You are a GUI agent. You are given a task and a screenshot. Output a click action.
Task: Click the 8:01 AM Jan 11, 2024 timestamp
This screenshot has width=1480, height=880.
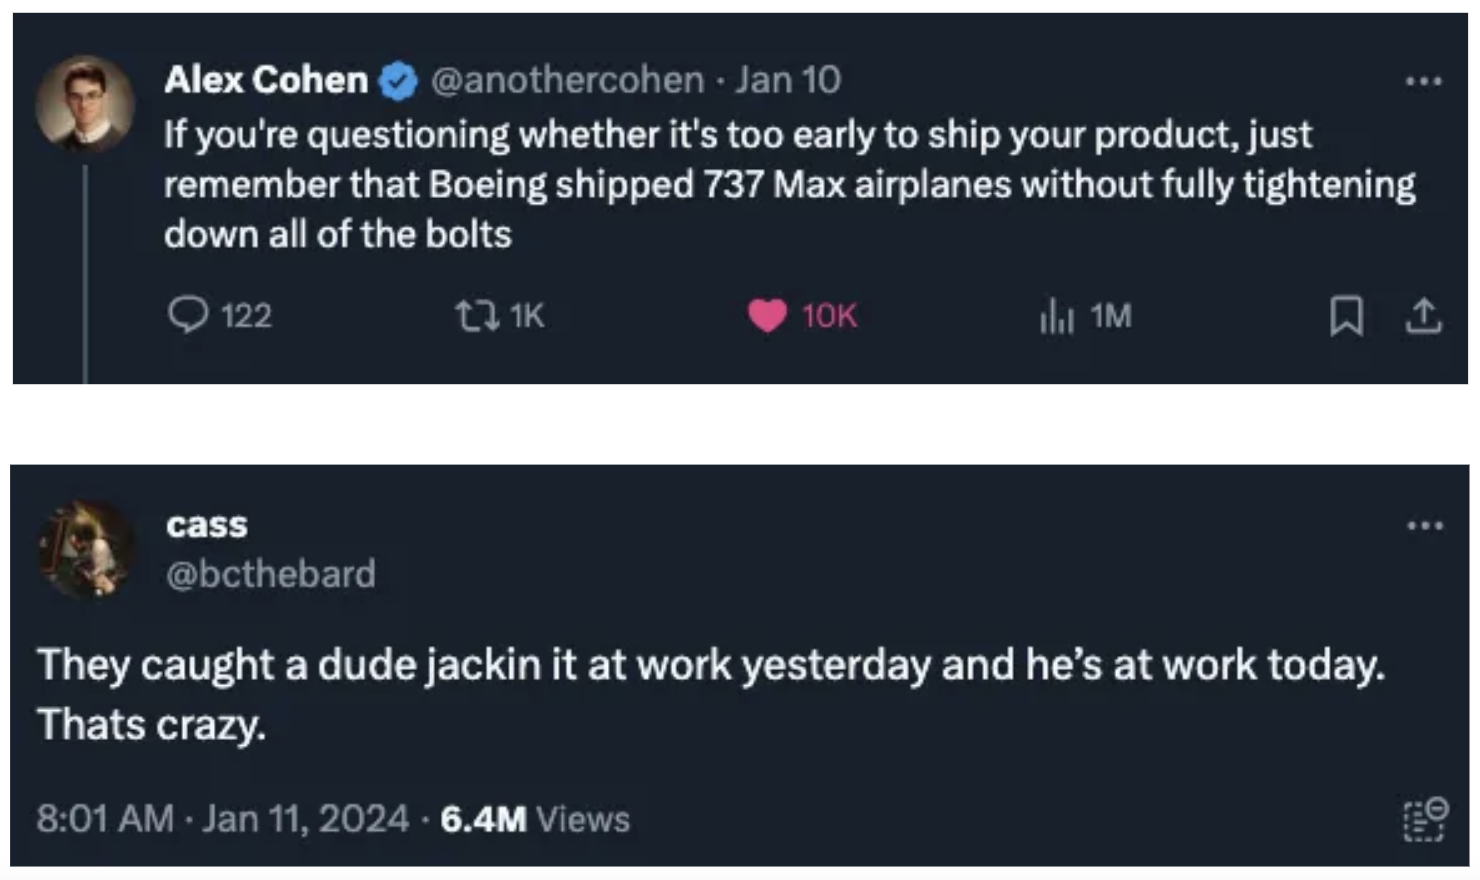[x=222, y=819]
